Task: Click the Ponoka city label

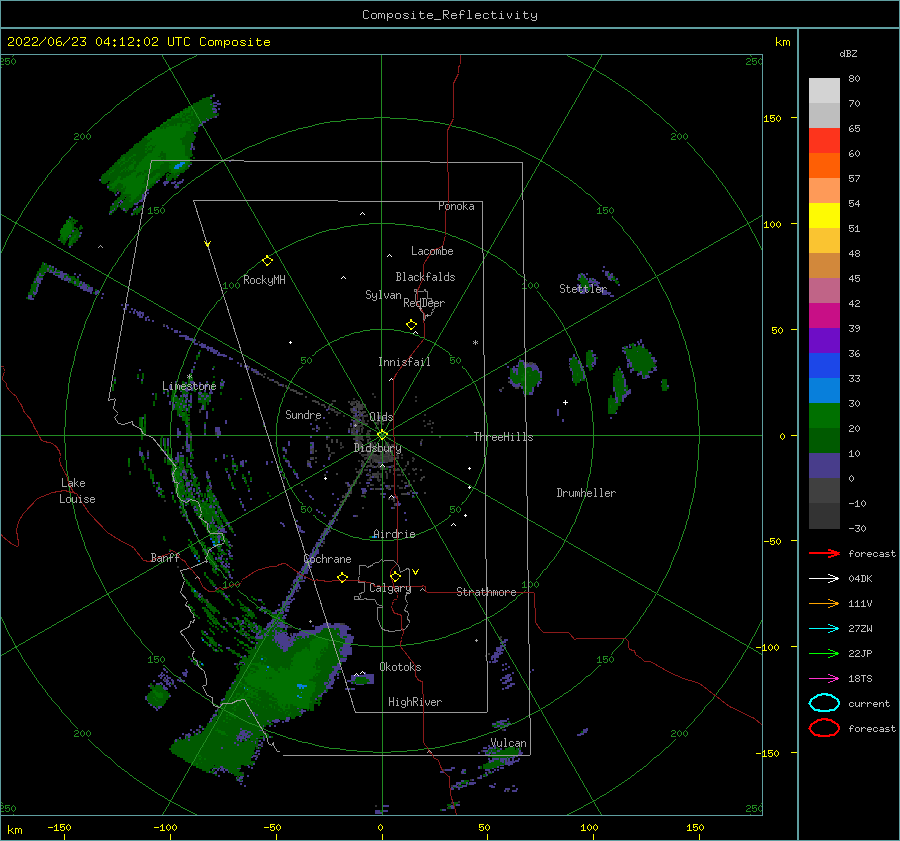Action: click(456, 206)
